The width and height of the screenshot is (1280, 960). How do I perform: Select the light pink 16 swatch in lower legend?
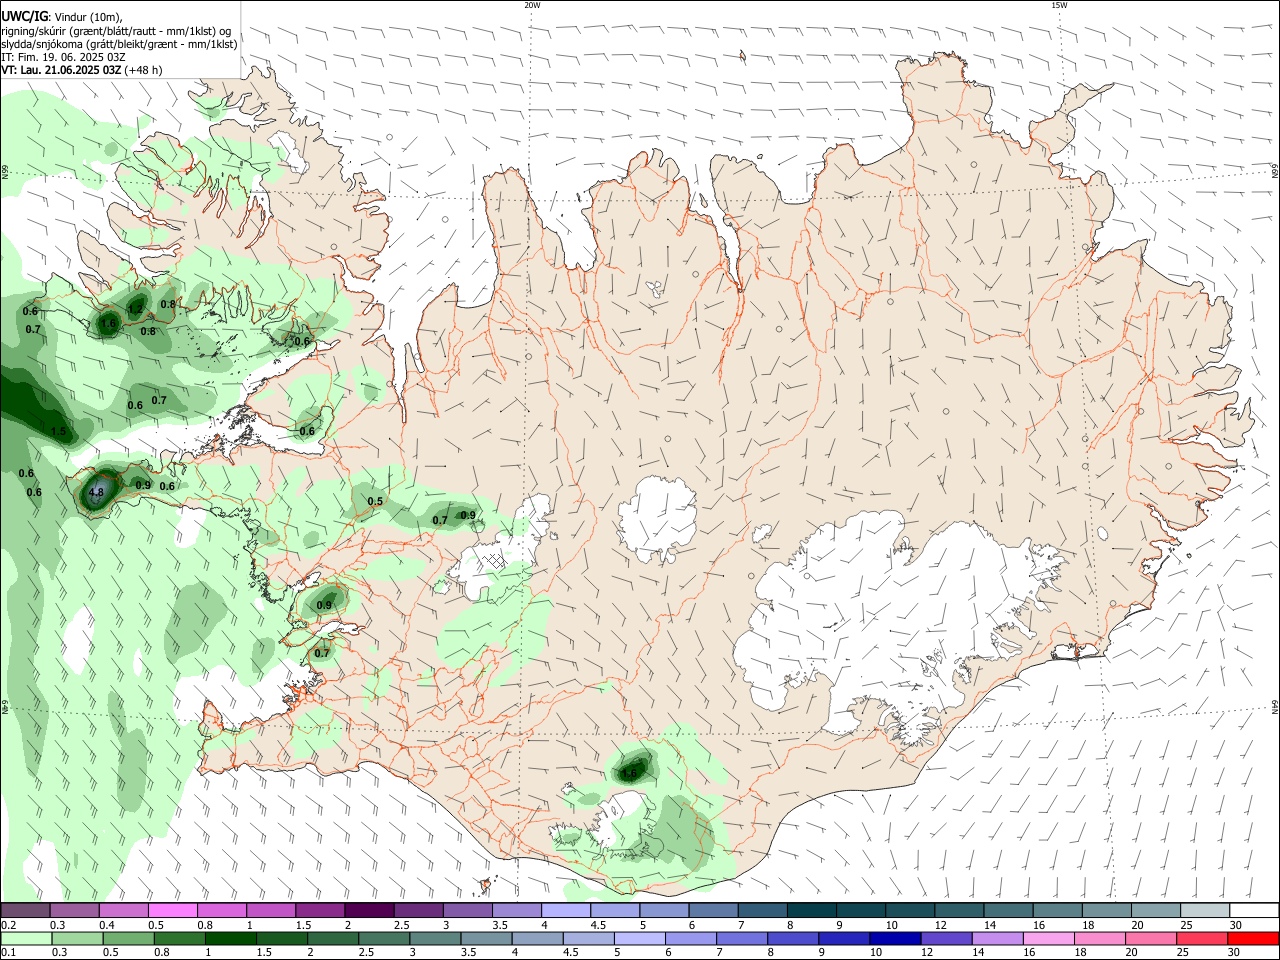point(1047,939)
